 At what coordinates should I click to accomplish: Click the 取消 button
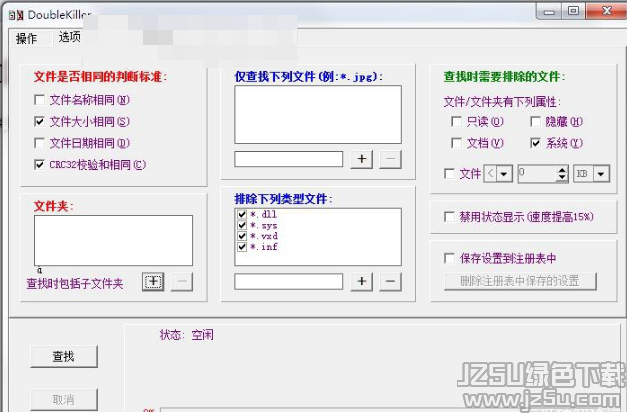pos(64,399)
